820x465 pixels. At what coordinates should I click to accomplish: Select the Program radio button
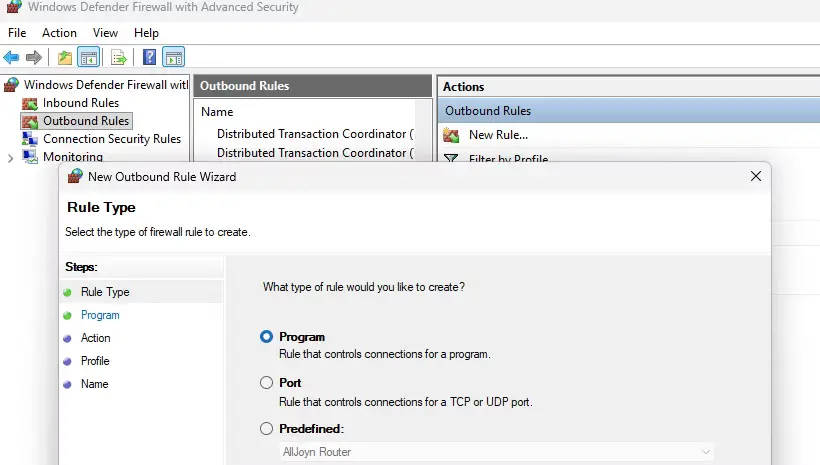[x=266, y=336]
